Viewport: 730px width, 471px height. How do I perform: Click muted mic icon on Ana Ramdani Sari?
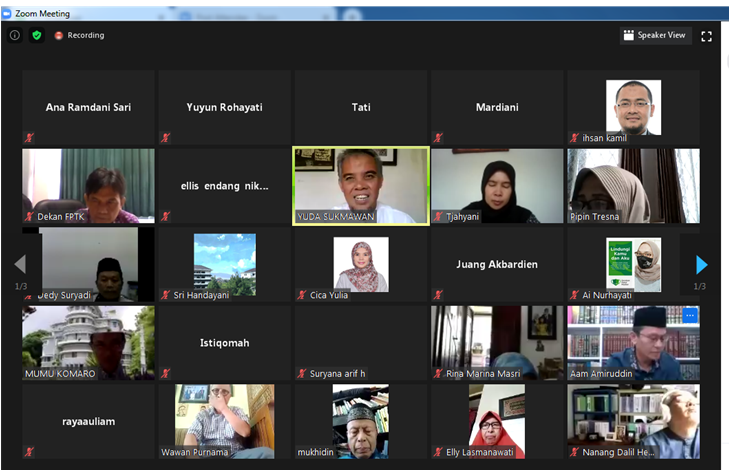[x=29, y=137]
